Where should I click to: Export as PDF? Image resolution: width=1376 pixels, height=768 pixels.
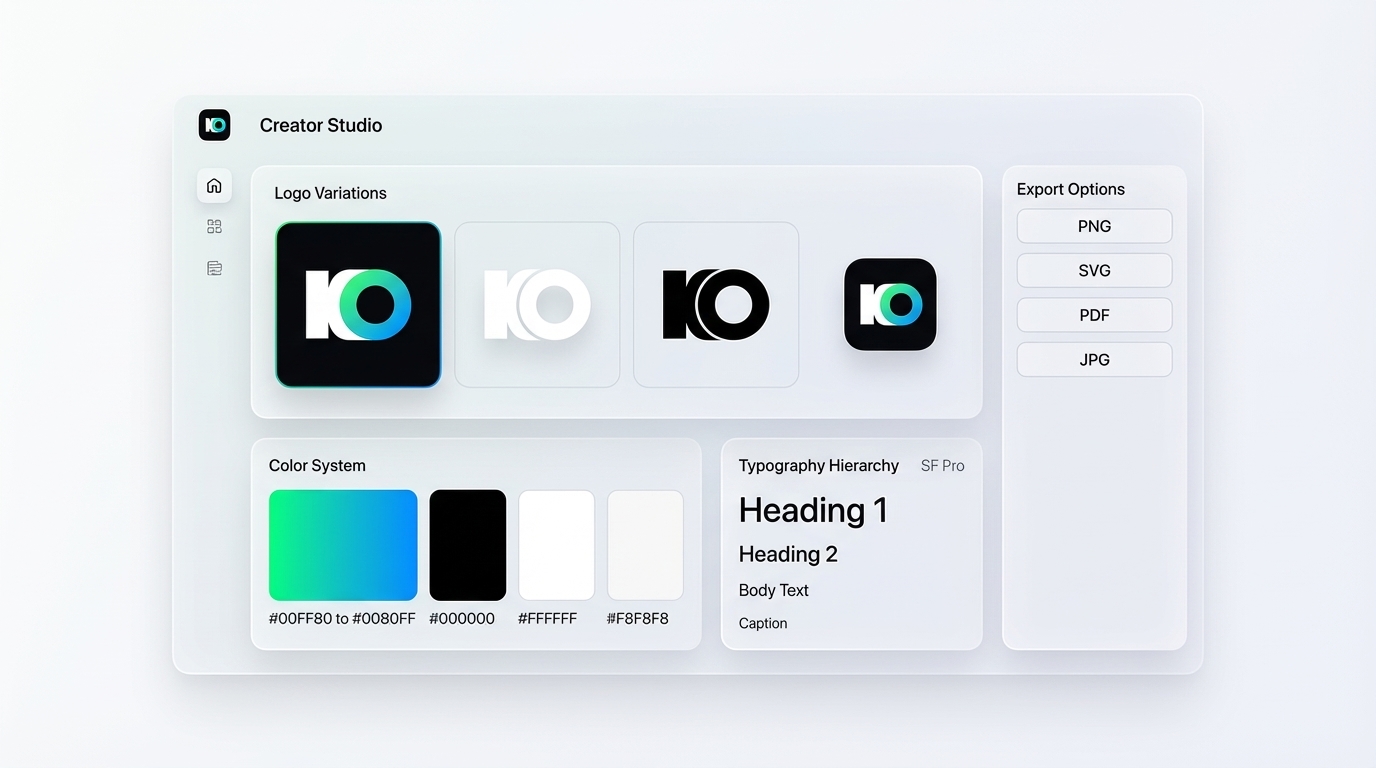(1094, 315)
